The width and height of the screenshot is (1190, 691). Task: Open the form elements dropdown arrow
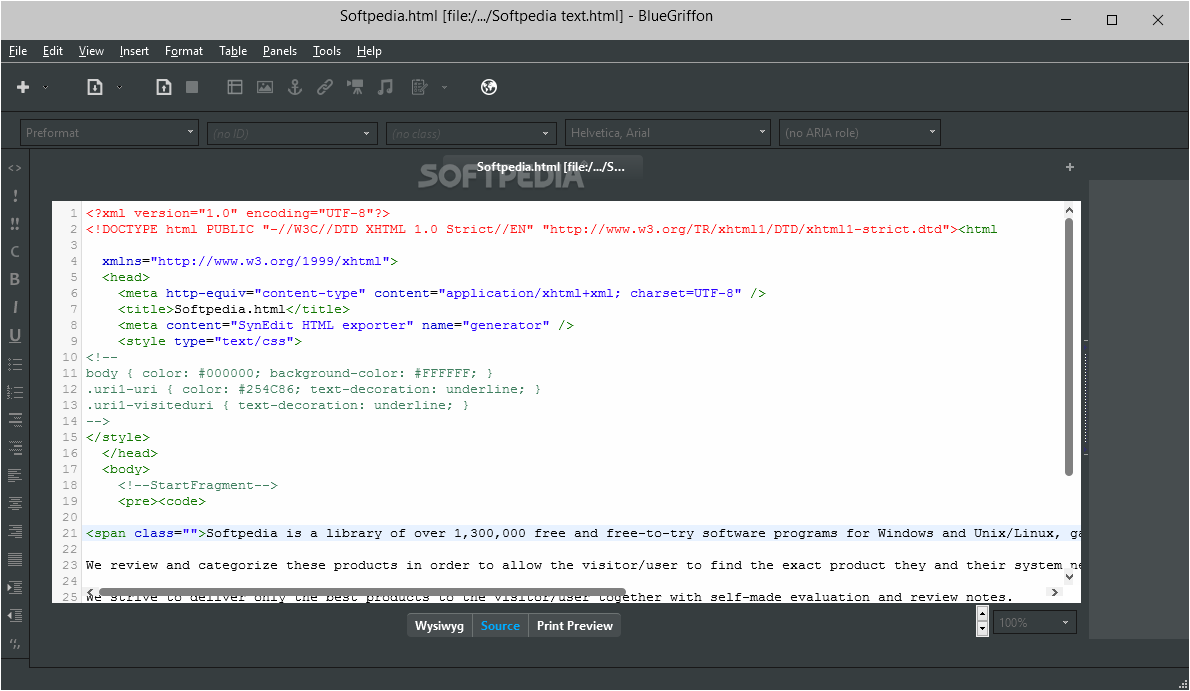point(445,87)
